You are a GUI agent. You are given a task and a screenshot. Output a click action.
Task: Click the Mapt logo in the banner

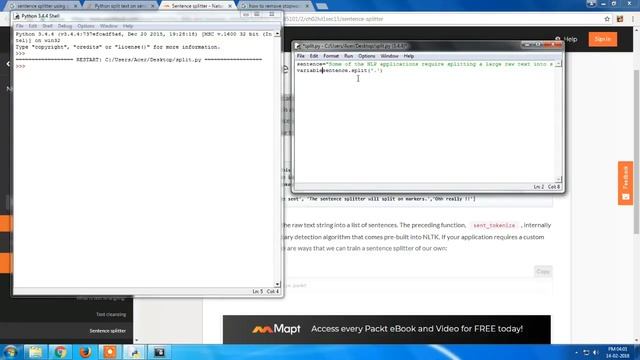276,329
